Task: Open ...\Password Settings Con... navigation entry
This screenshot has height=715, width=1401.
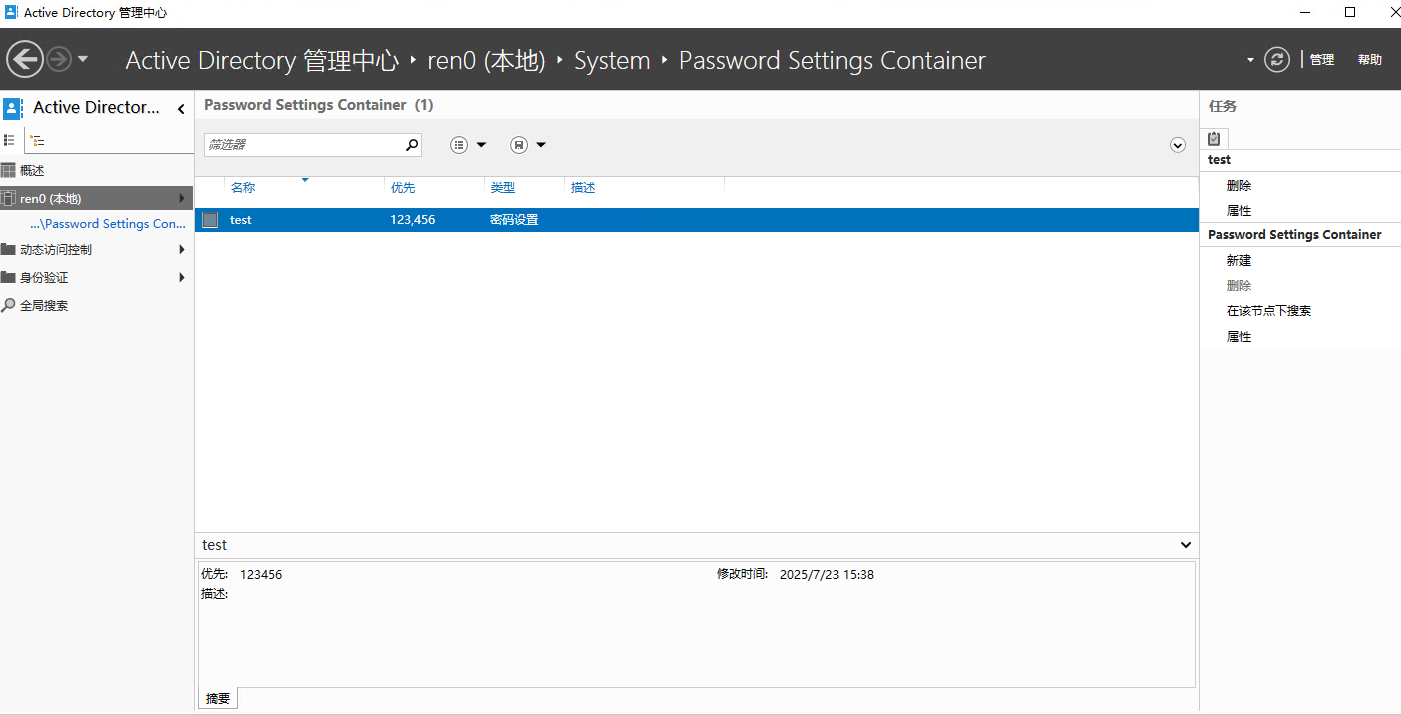Action: (108, 224)
